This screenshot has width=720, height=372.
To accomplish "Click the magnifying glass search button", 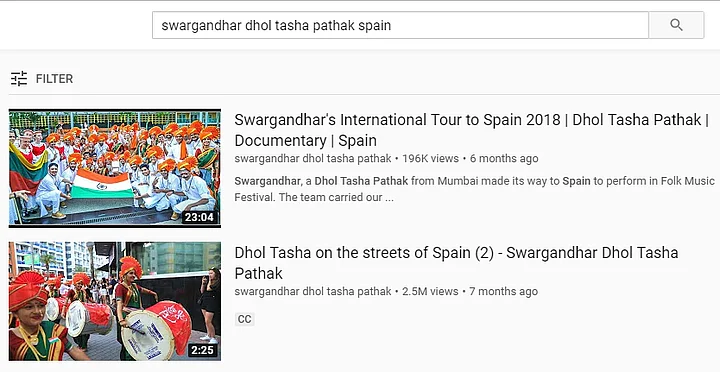I will click(x=676, y=25).
